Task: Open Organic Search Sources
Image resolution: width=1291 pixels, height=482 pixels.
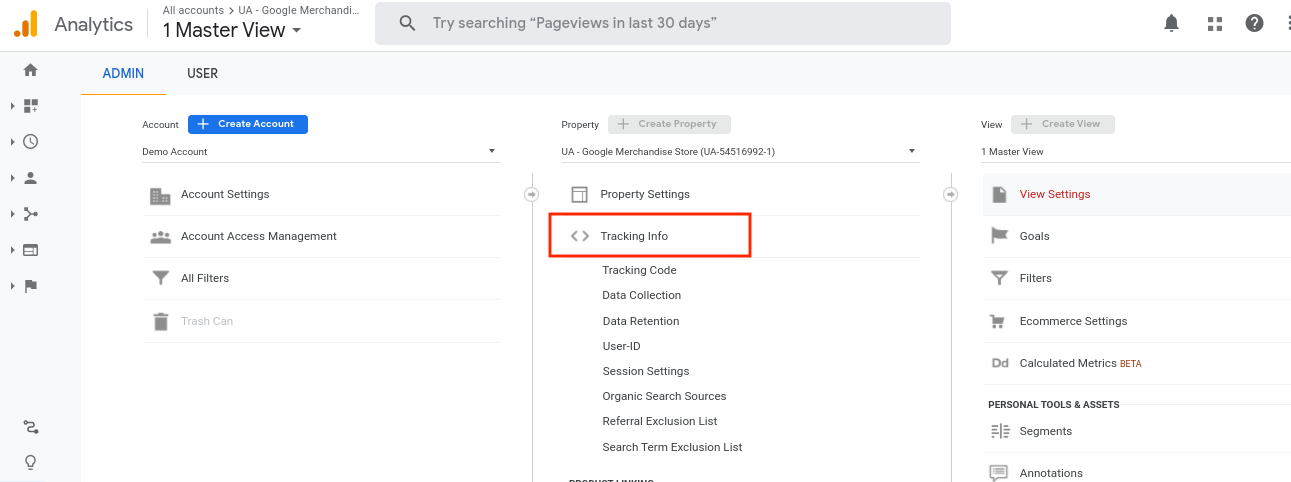Action: tap(664, 396)
